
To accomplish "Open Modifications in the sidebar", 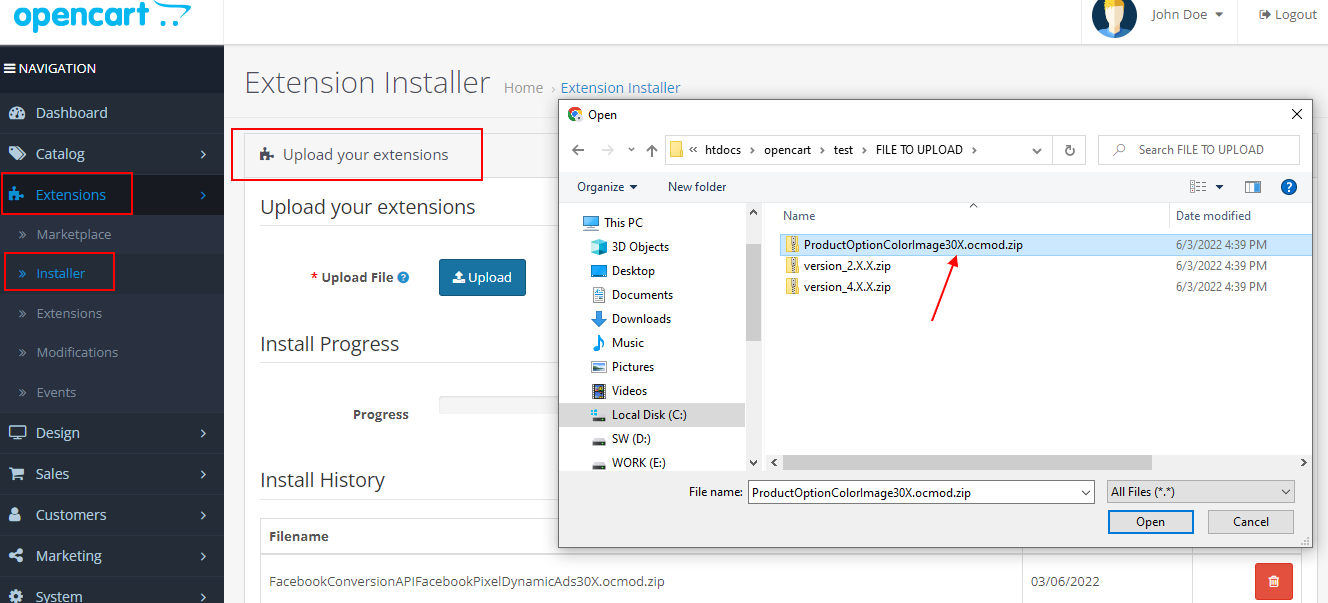I will (77, 352).
